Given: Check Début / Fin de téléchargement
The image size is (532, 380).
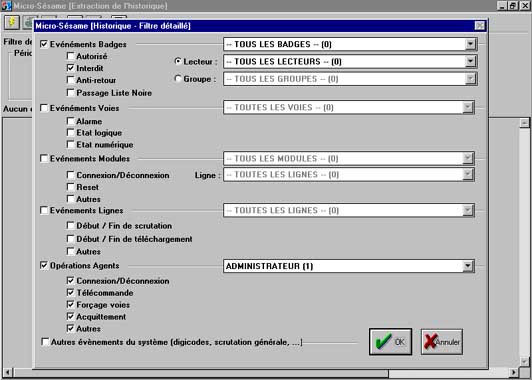Looking at the screenshot, I should tap(71, 239).
